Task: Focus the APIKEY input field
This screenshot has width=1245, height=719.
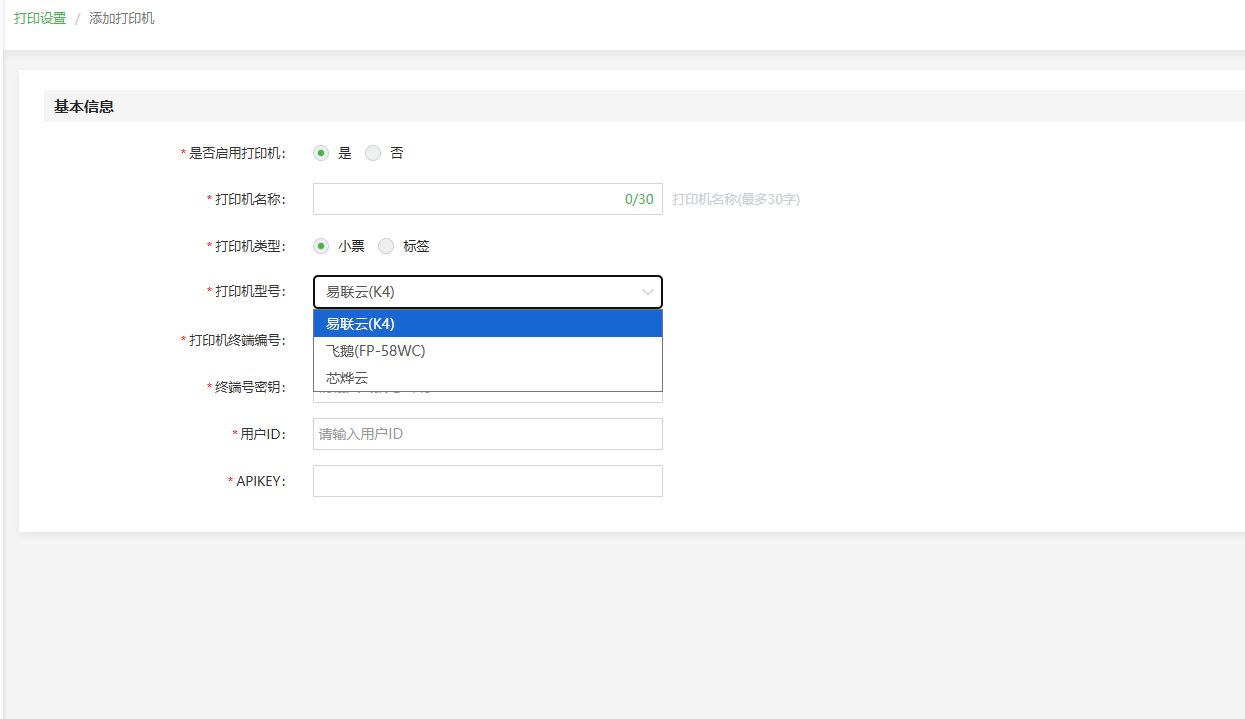Action: [x=487, y=481]
